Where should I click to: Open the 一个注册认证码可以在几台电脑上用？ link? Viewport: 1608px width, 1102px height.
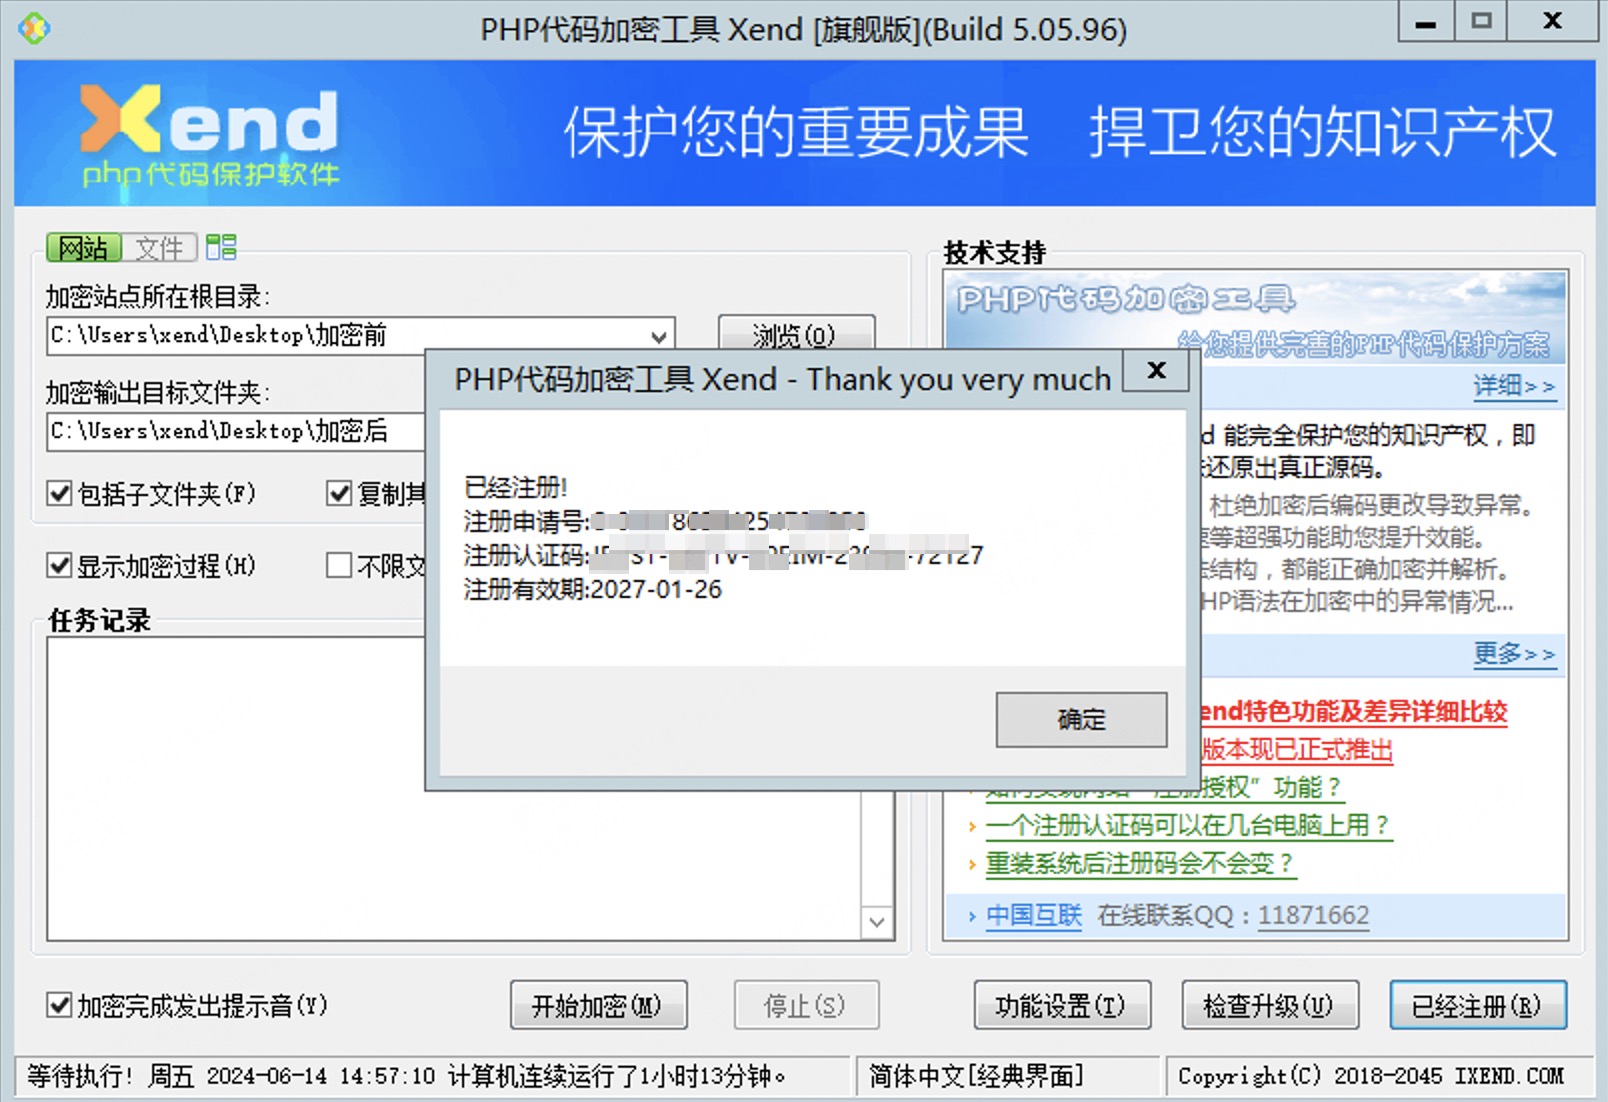(1189, 825)
